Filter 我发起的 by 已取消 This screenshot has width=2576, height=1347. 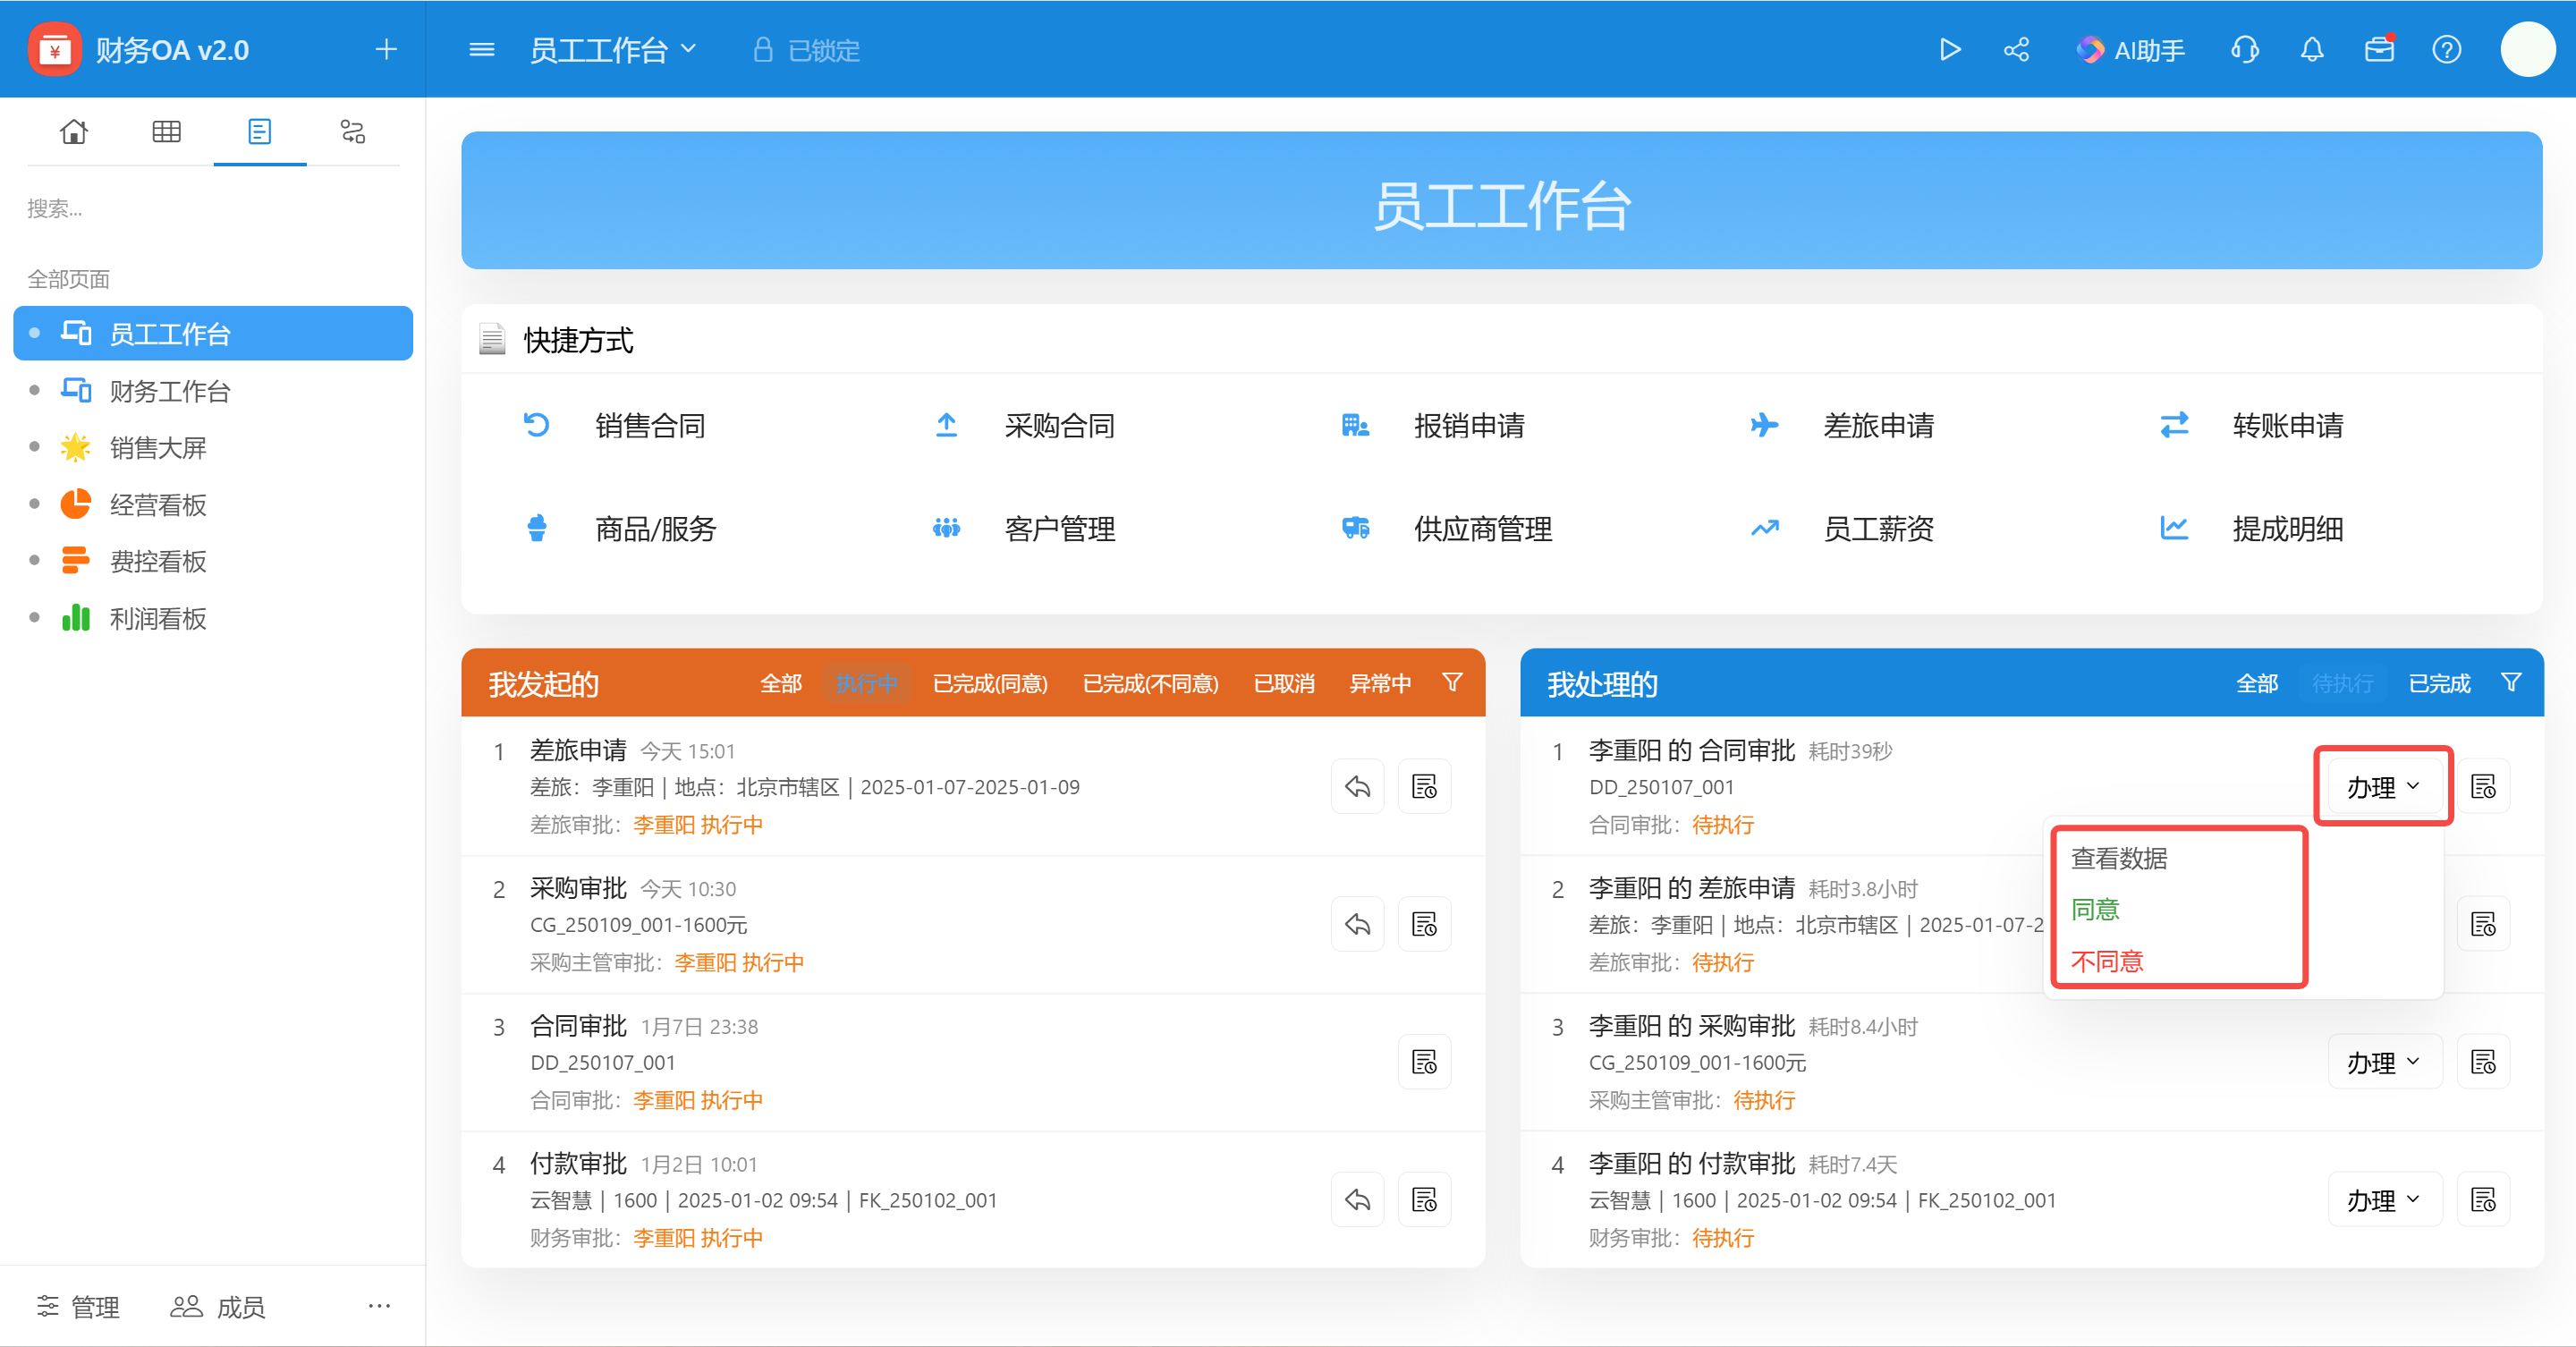1284,684
